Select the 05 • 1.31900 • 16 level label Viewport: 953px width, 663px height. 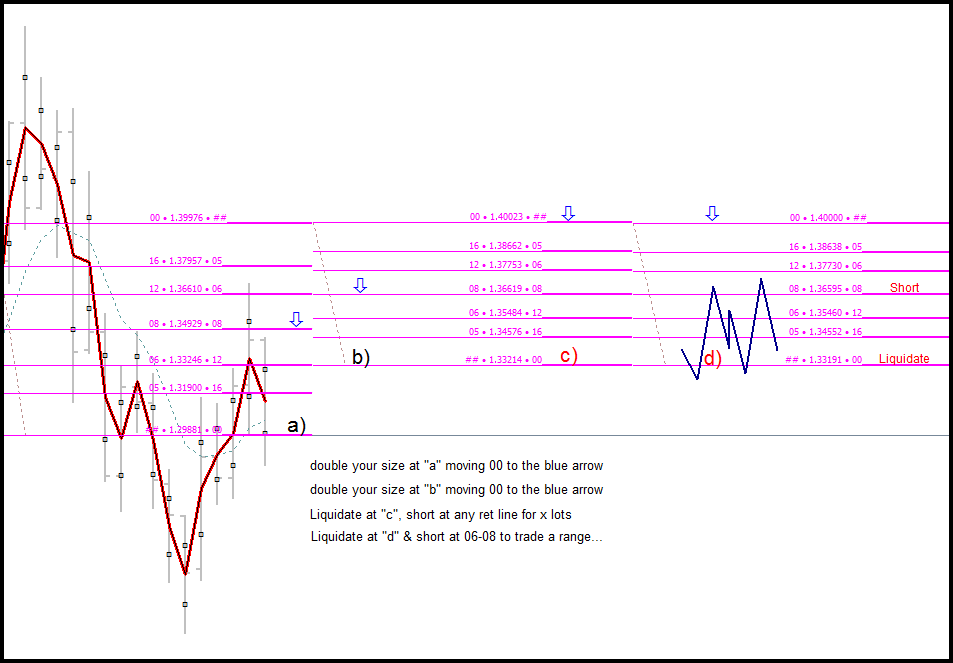click(186, 388)
